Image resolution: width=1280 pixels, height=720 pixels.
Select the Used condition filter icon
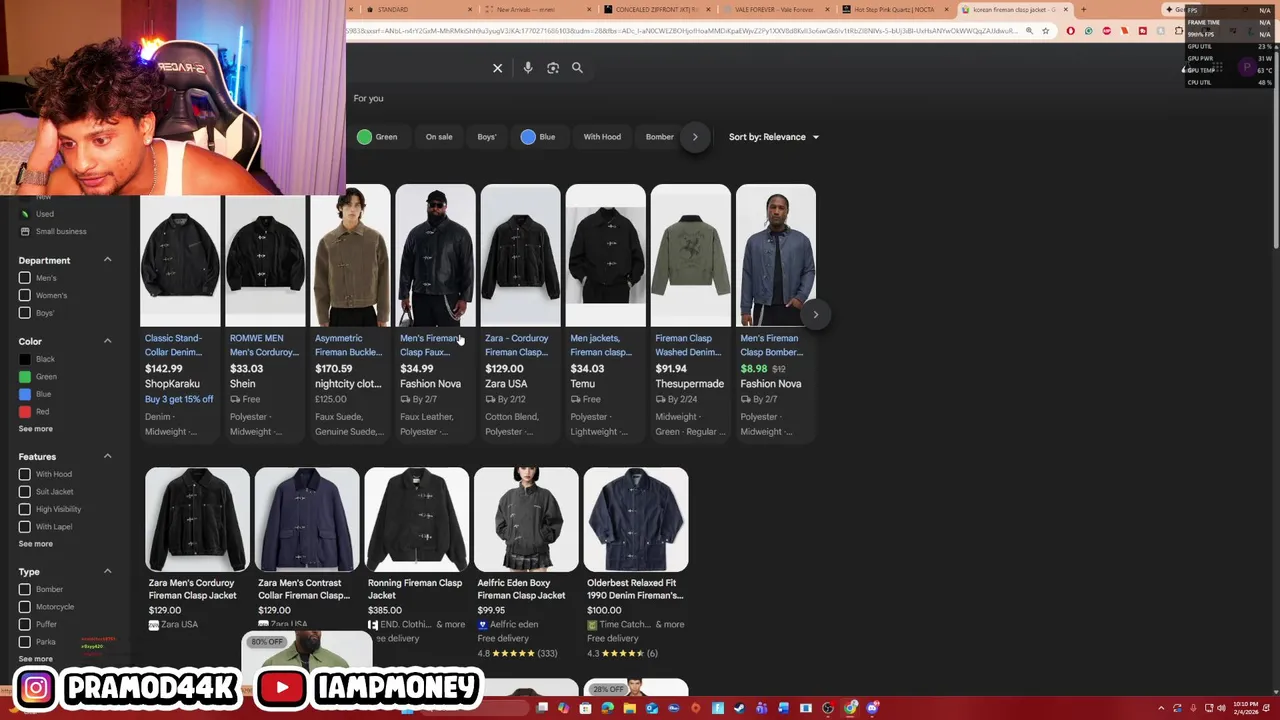(25, 214)
